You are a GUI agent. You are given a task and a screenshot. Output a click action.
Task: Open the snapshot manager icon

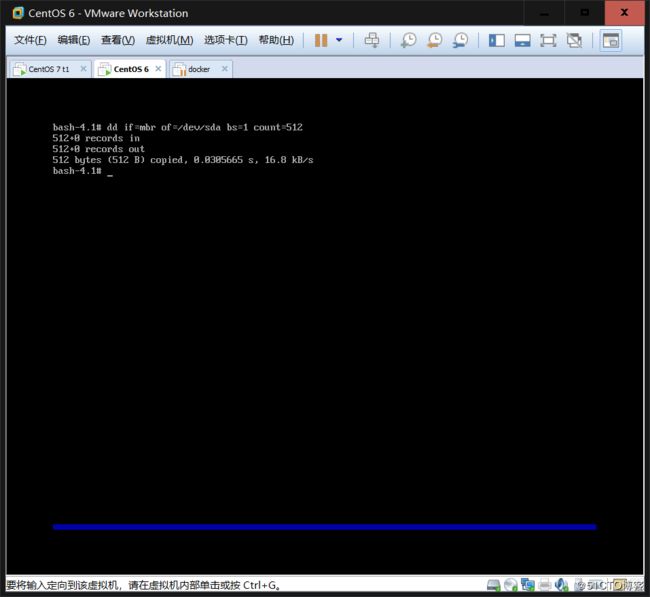point(460,40)
